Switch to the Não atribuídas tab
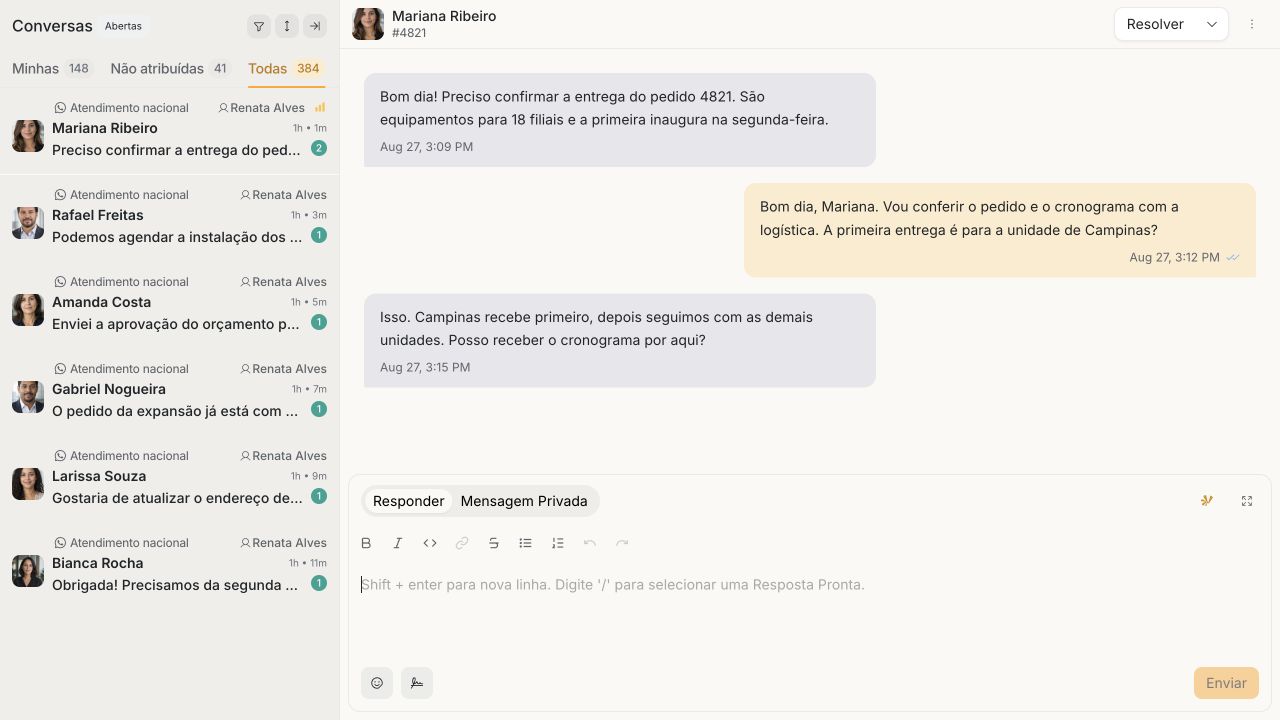 (170, 69)
